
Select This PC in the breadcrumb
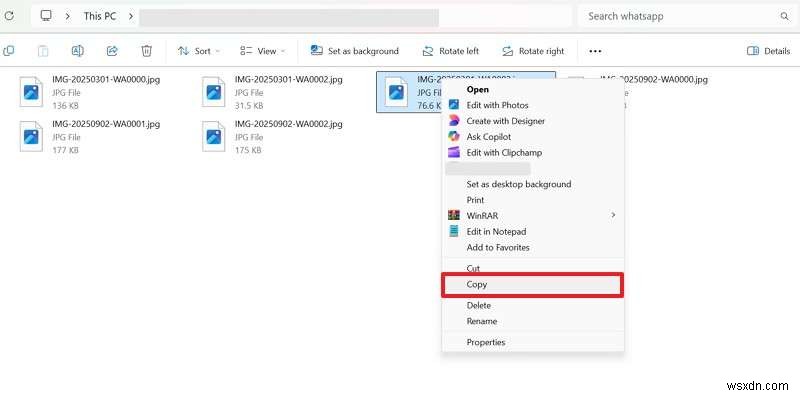pyautogui.click(x=100, y=16)
